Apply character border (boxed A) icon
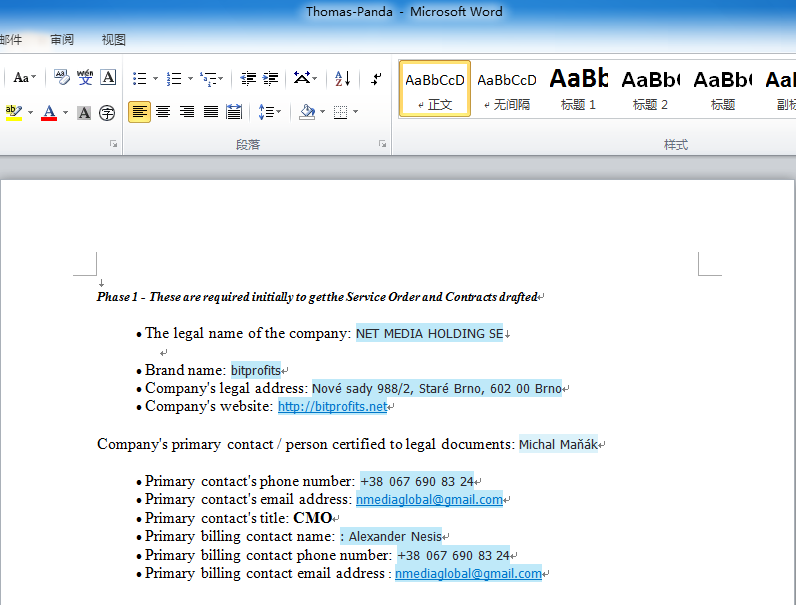This screenshot has height=605, width=796. click(x=108, y=78)
